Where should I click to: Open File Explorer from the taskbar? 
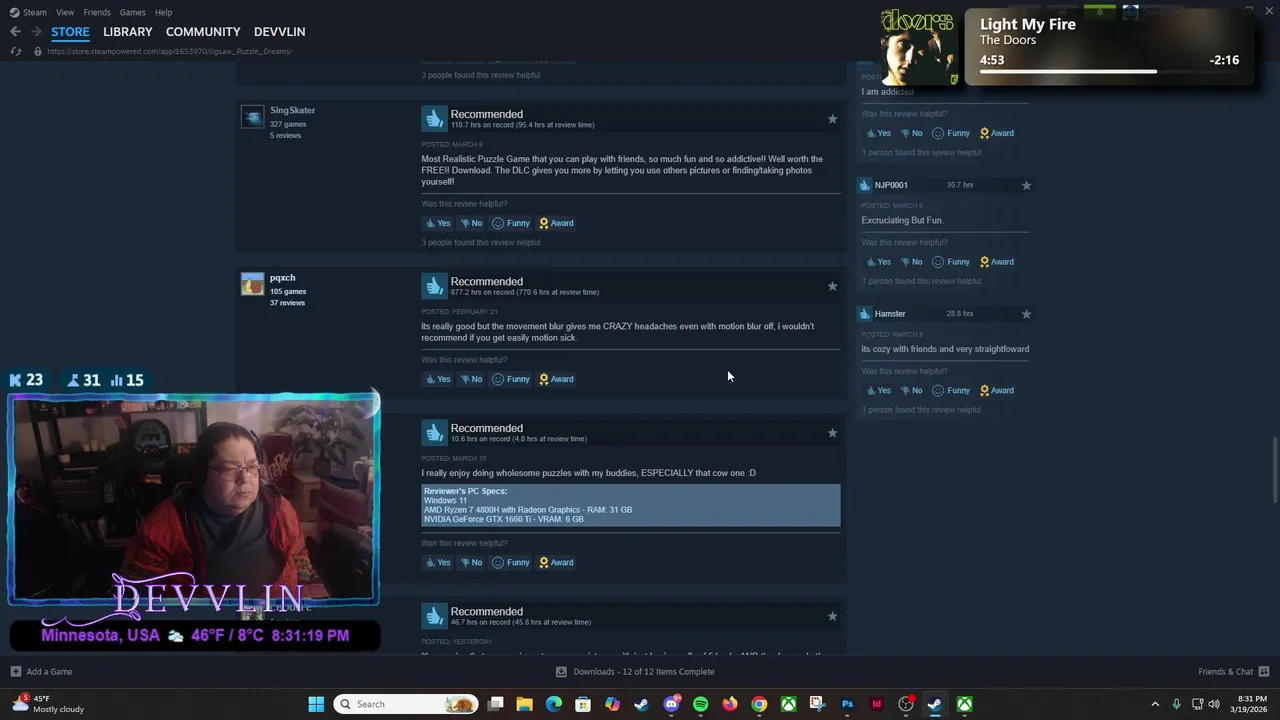(524, 704)
